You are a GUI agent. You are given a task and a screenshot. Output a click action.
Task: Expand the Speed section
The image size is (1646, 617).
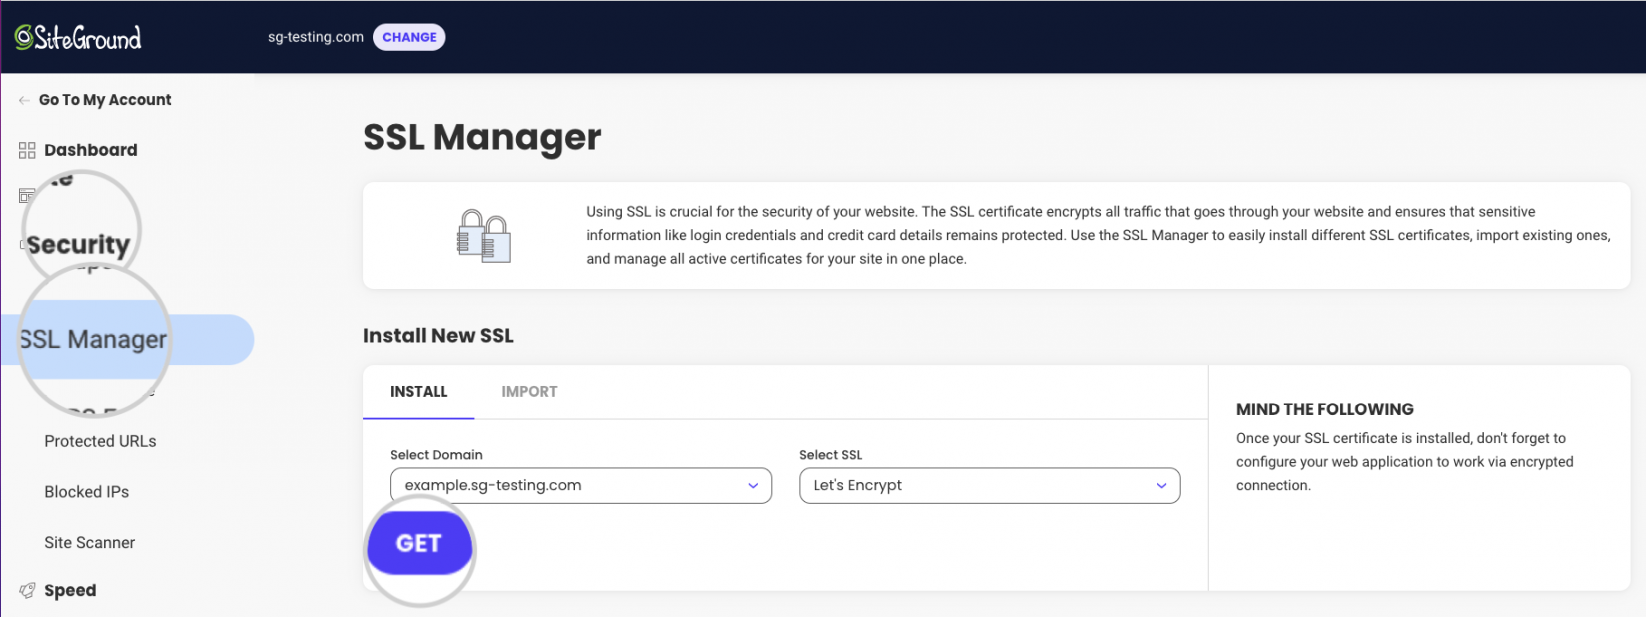tap(70, 590)
